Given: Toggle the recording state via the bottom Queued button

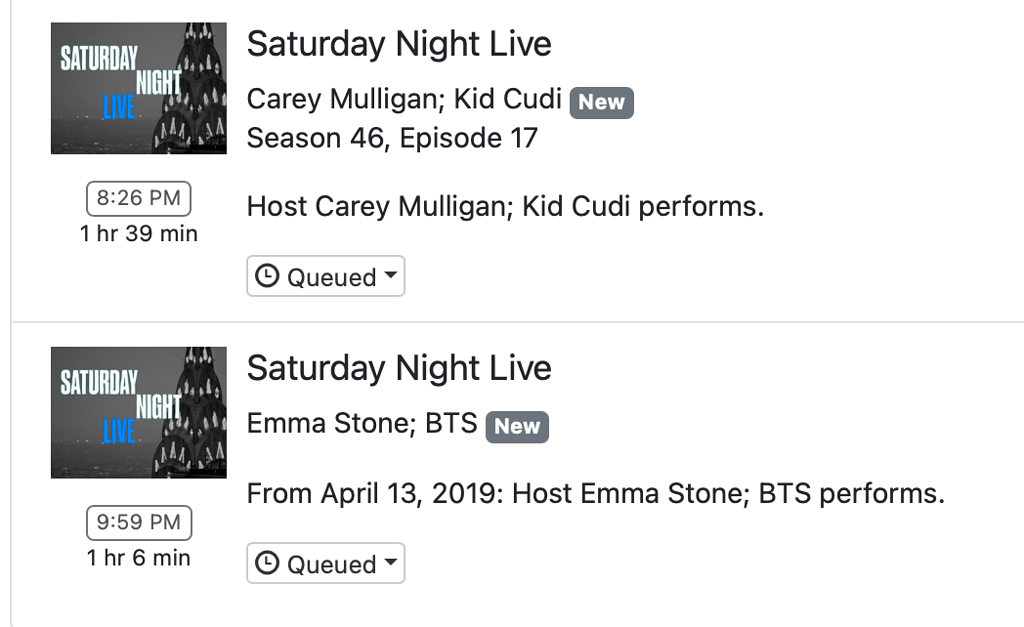Looking at the screenshot, I should click(x=325, y=562).
